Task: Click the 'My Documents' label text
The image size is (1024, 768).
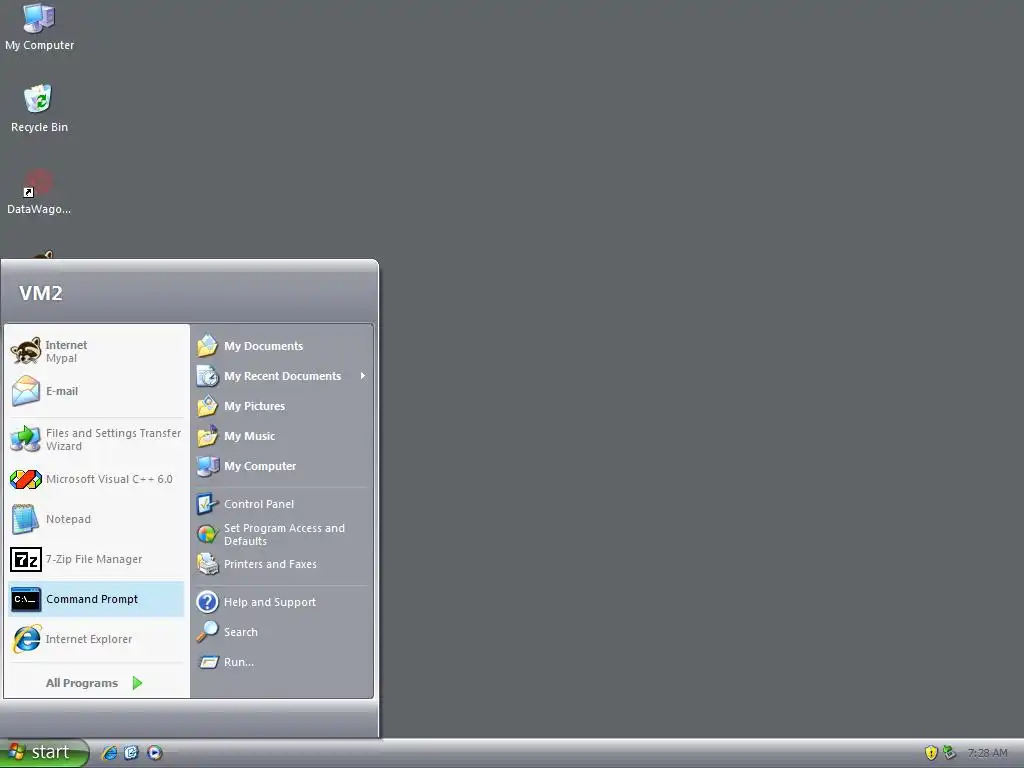Action: coord(264,345)
